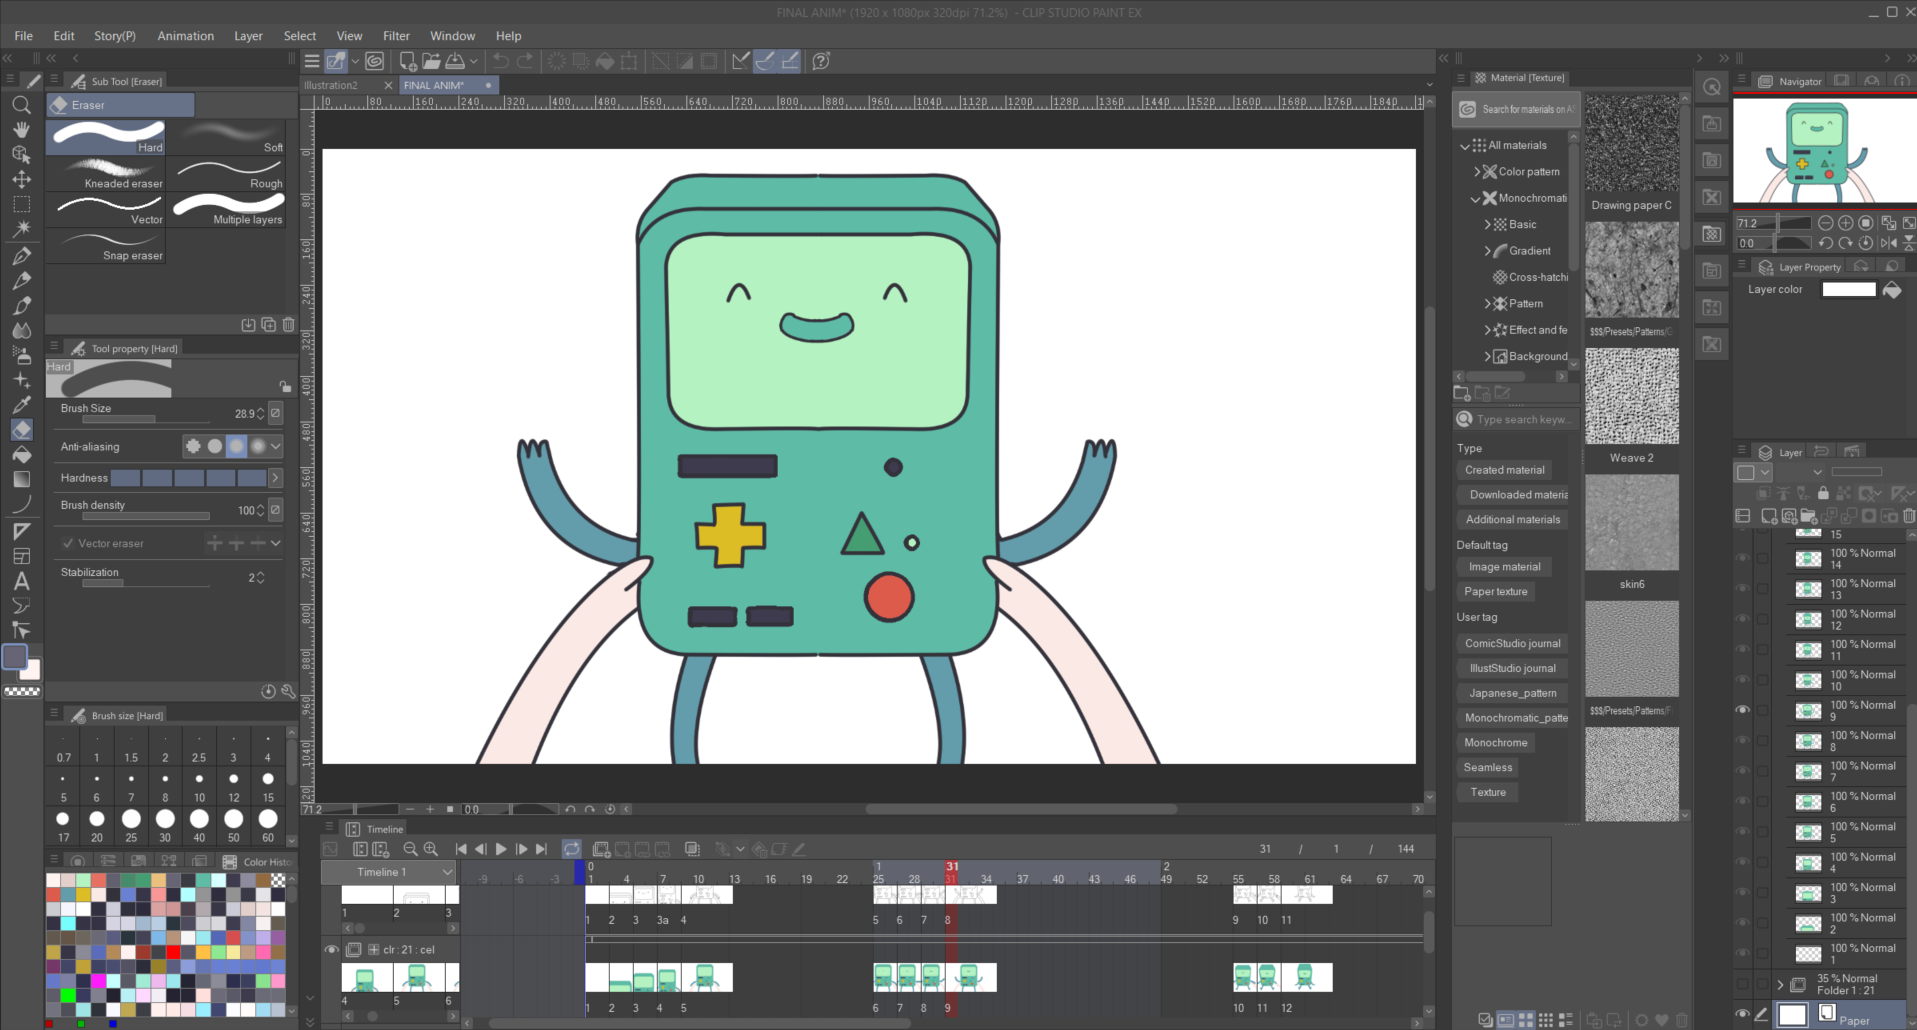This screenshot has height=1030, width=1917.
Task: Filter by Created material tag
Action: coord(1505,470)
